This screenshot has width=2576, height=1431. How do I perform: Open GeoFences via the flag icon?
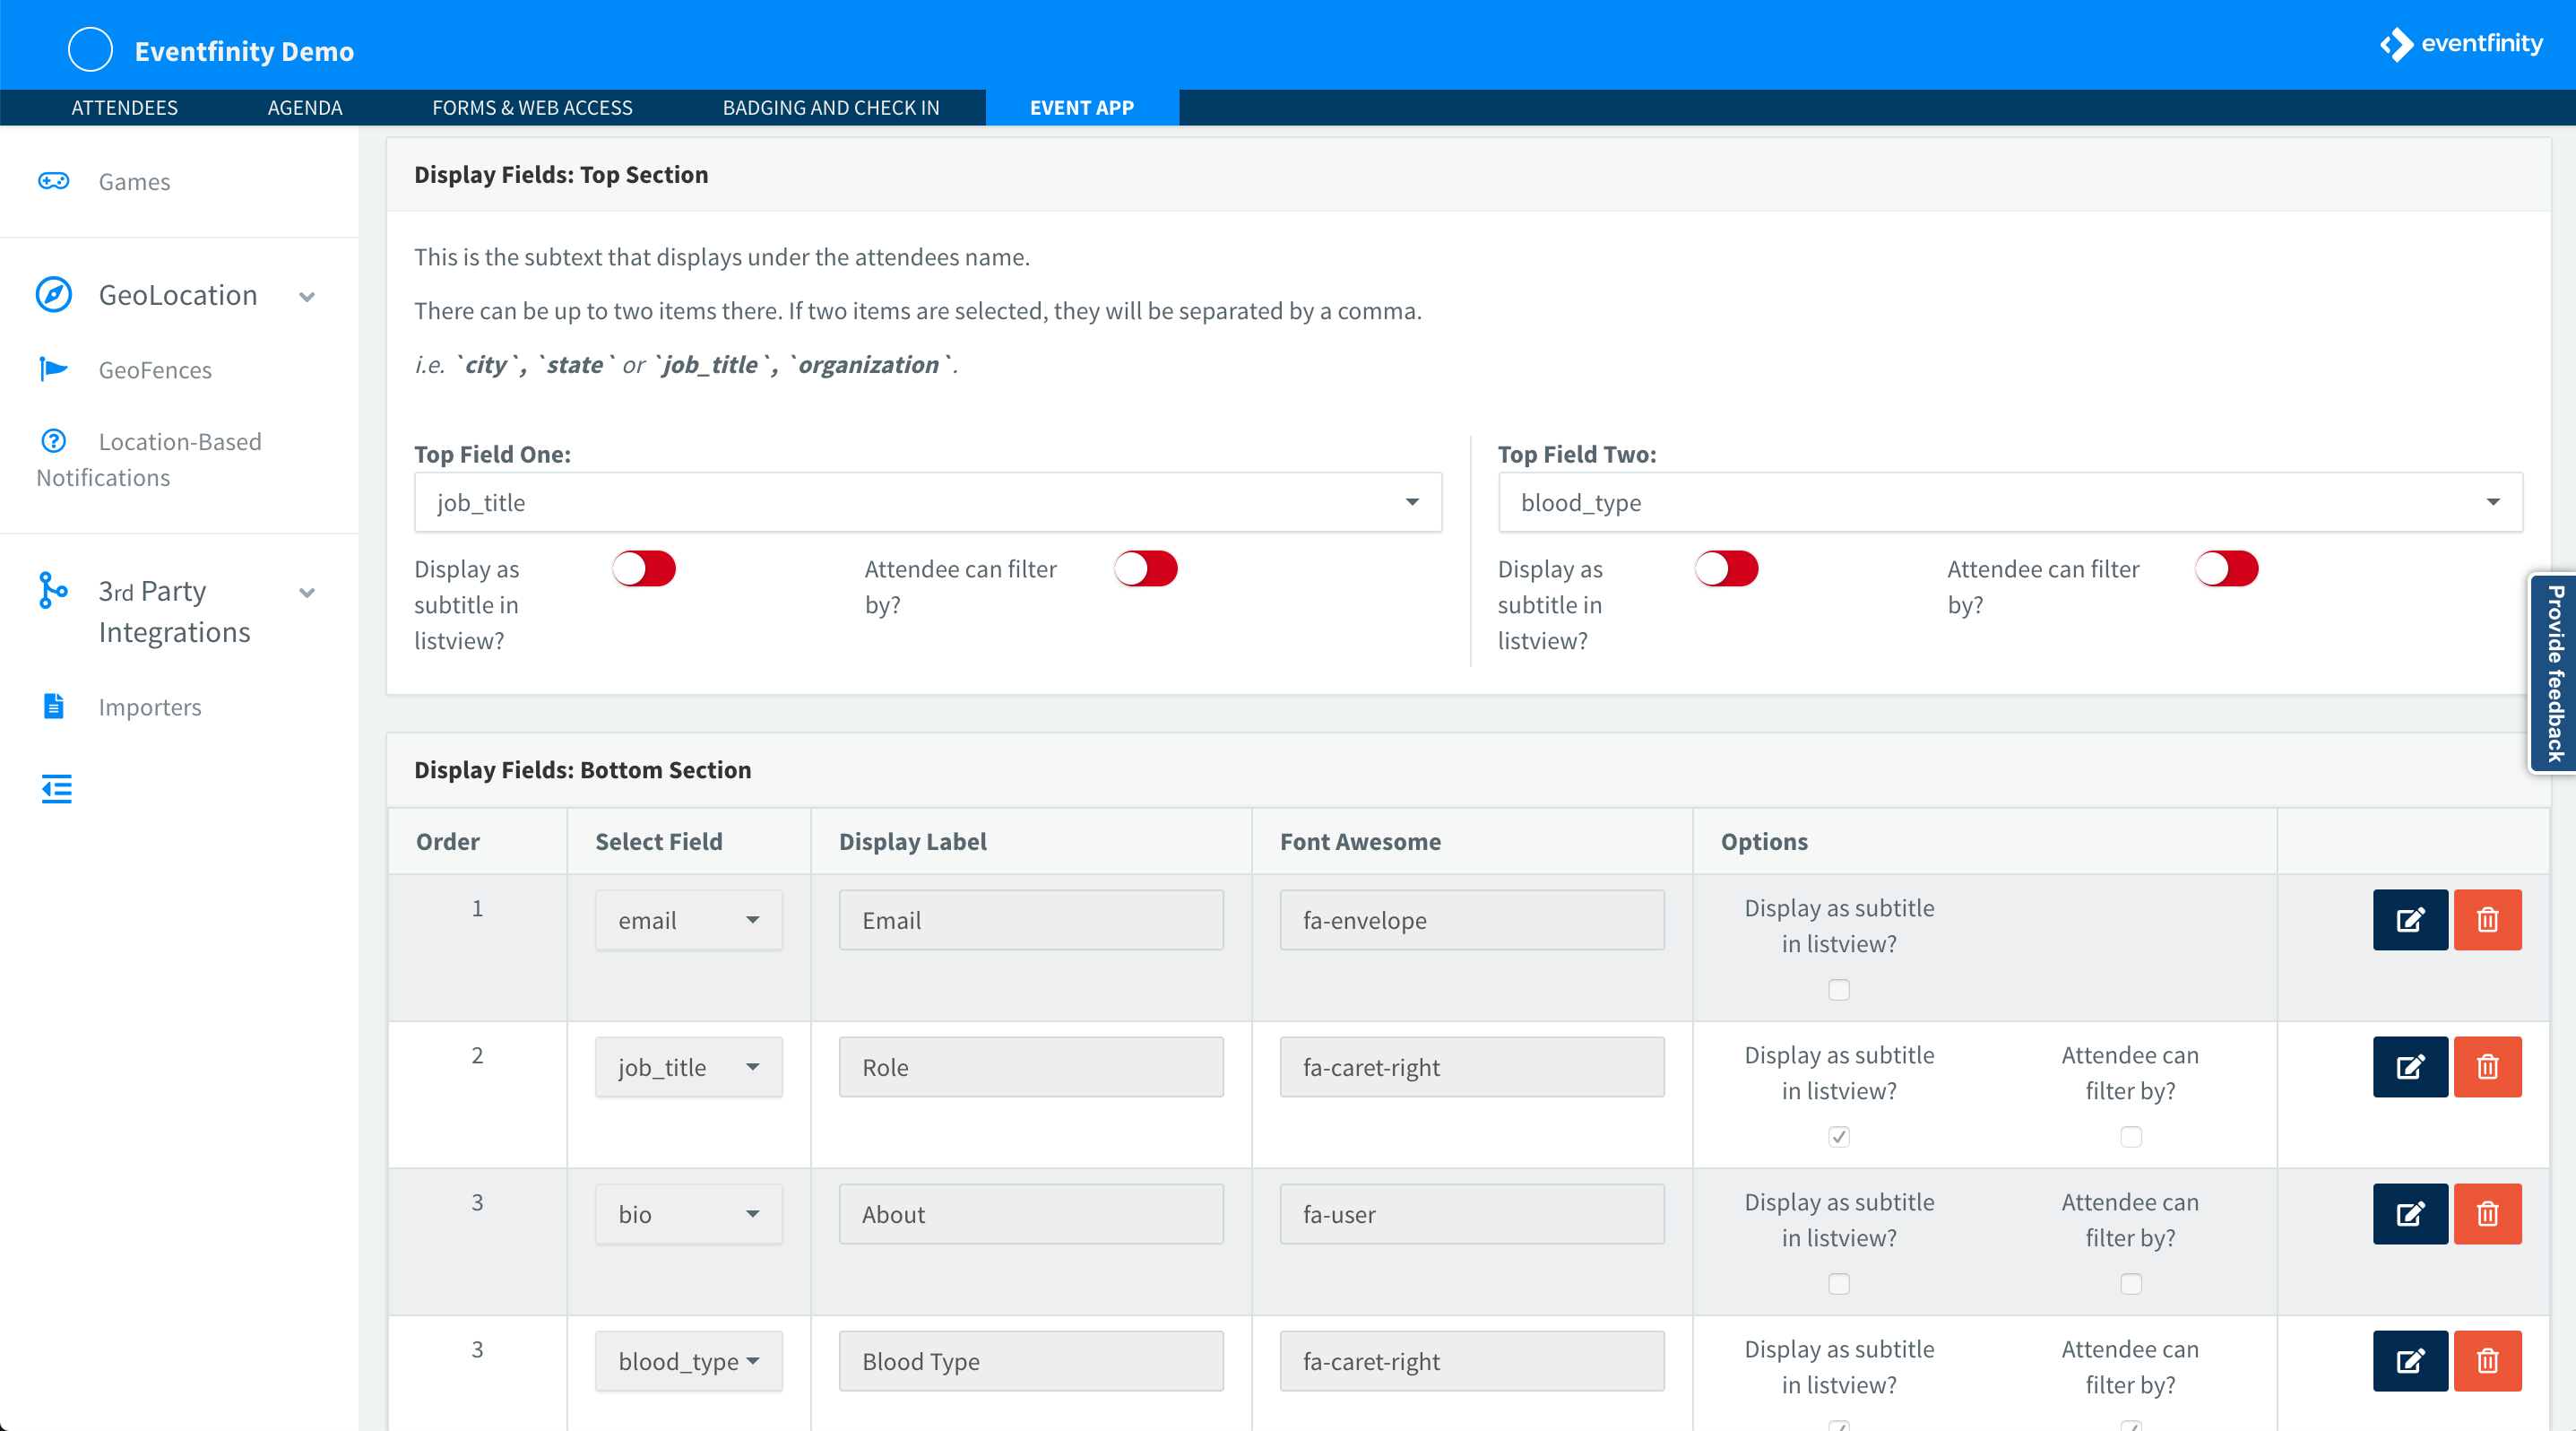(x=54, y=369)
